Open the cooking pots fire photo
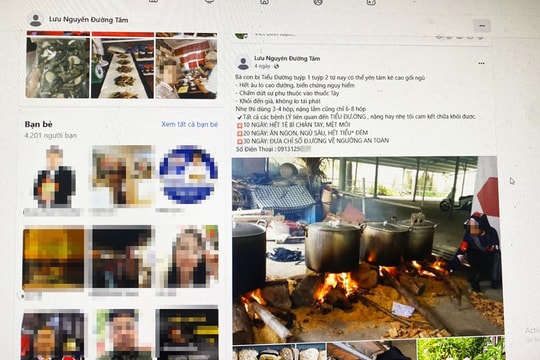Image resolution: width=540 pixels, height=360 pixels. (x=368, y=250)
